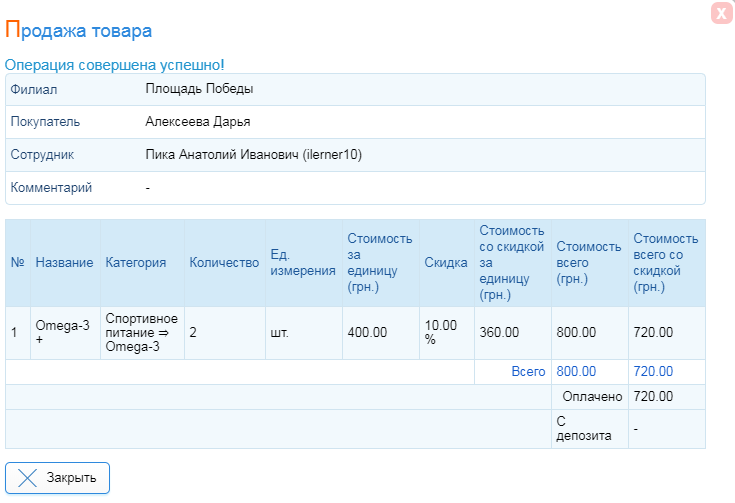This screenshot has width=735, height=503.
Task: Click the Скидка column header
Action: tap(446, 263)
